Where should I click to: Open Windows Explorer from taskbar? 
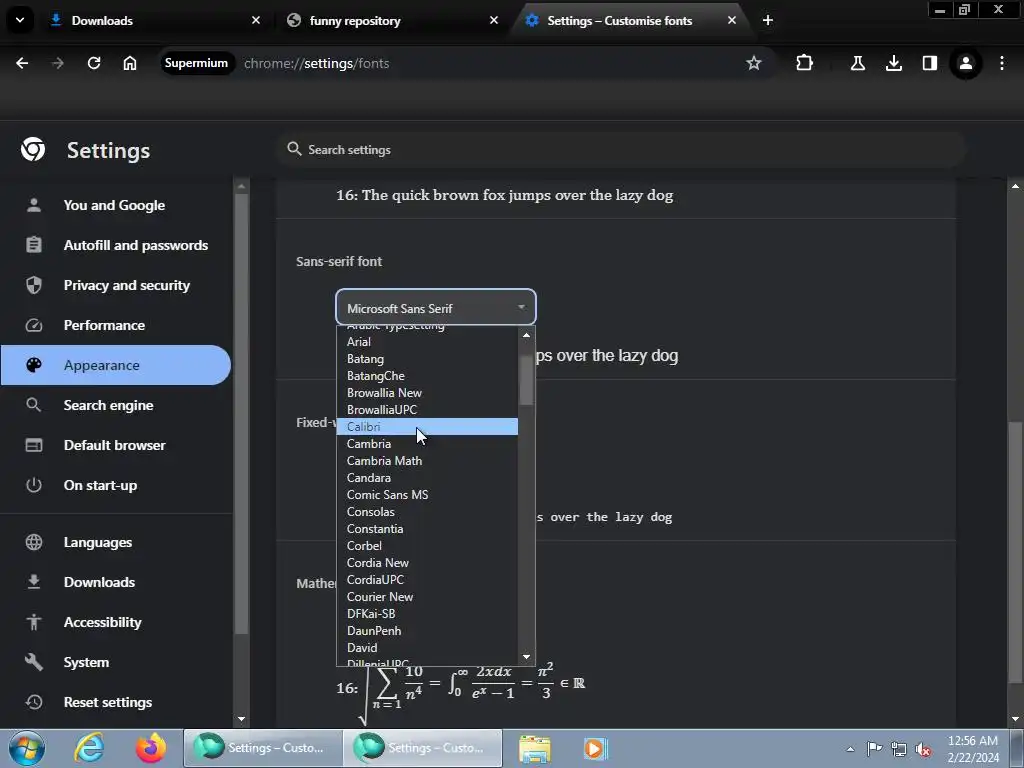[x=535, y=748]
